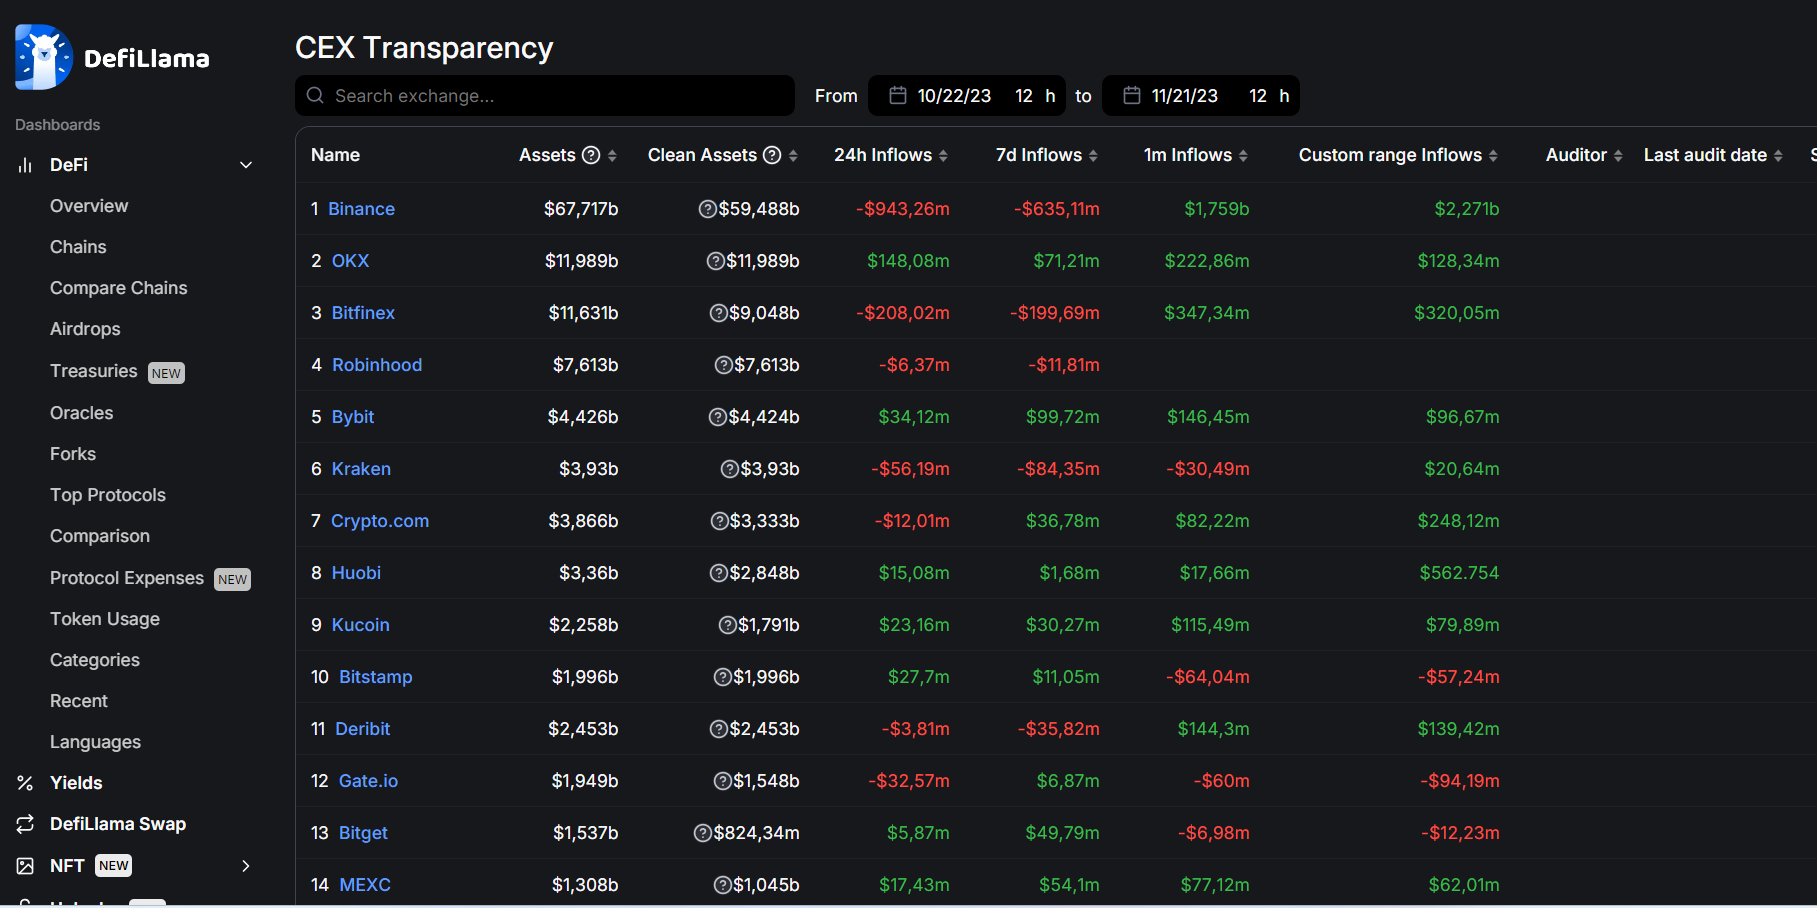Click the Assets column help icon
This screenshot has height=908, width=1817.
pos(591,155)
